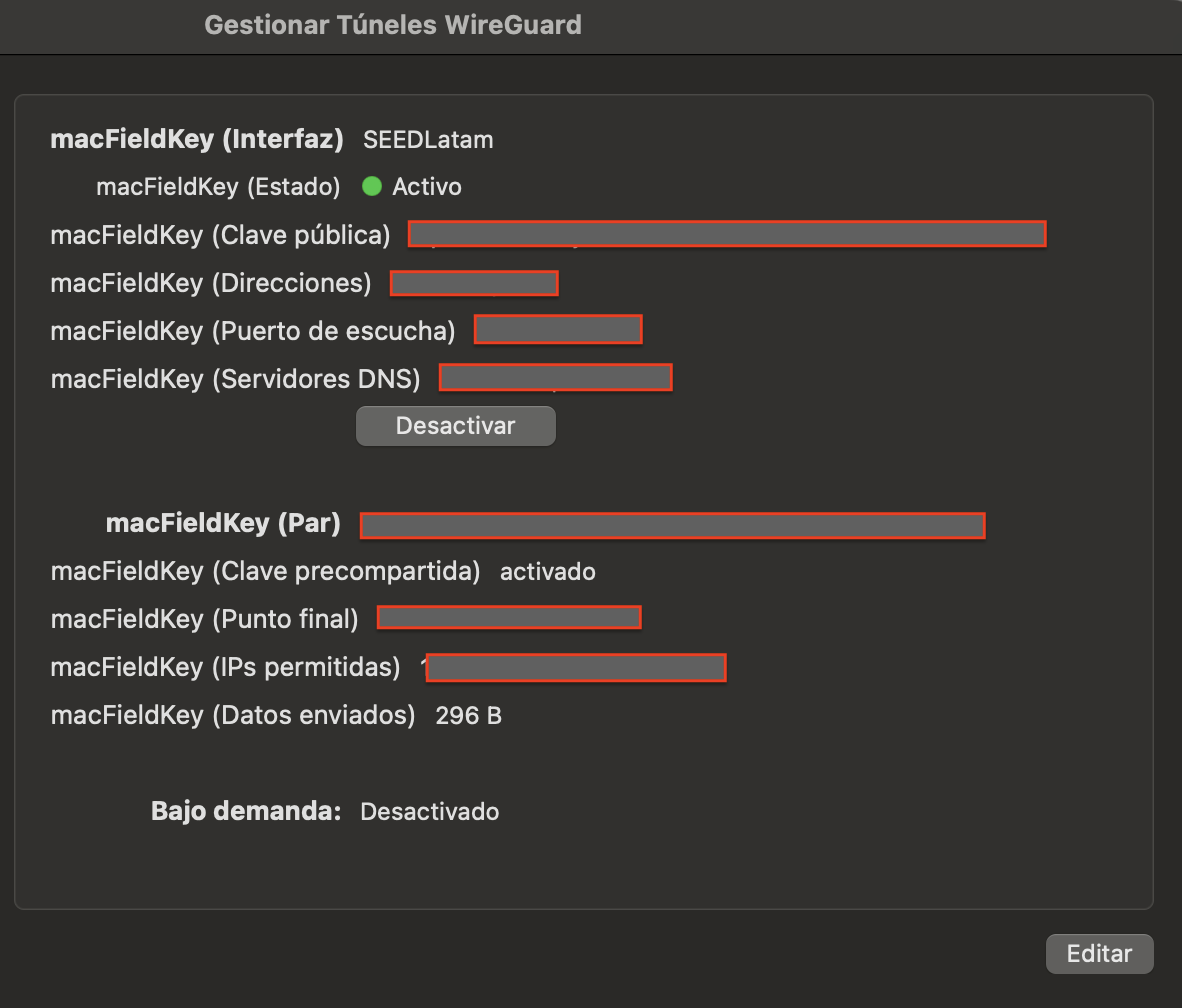1182x1008 pixels.
Task: Select the redacted Punto final value
Action: tap(509, 618)
